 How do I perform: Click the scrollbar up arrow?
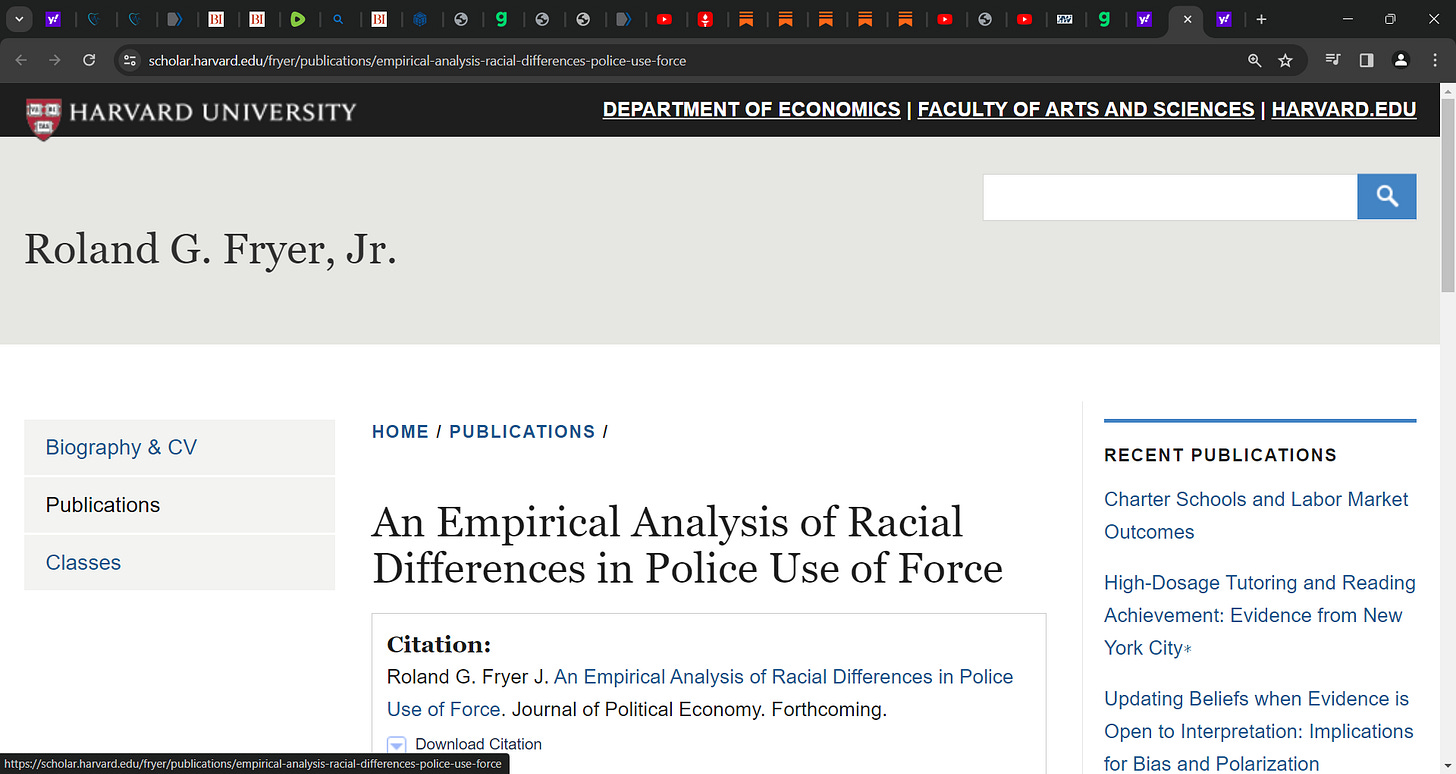[1447, 90]
